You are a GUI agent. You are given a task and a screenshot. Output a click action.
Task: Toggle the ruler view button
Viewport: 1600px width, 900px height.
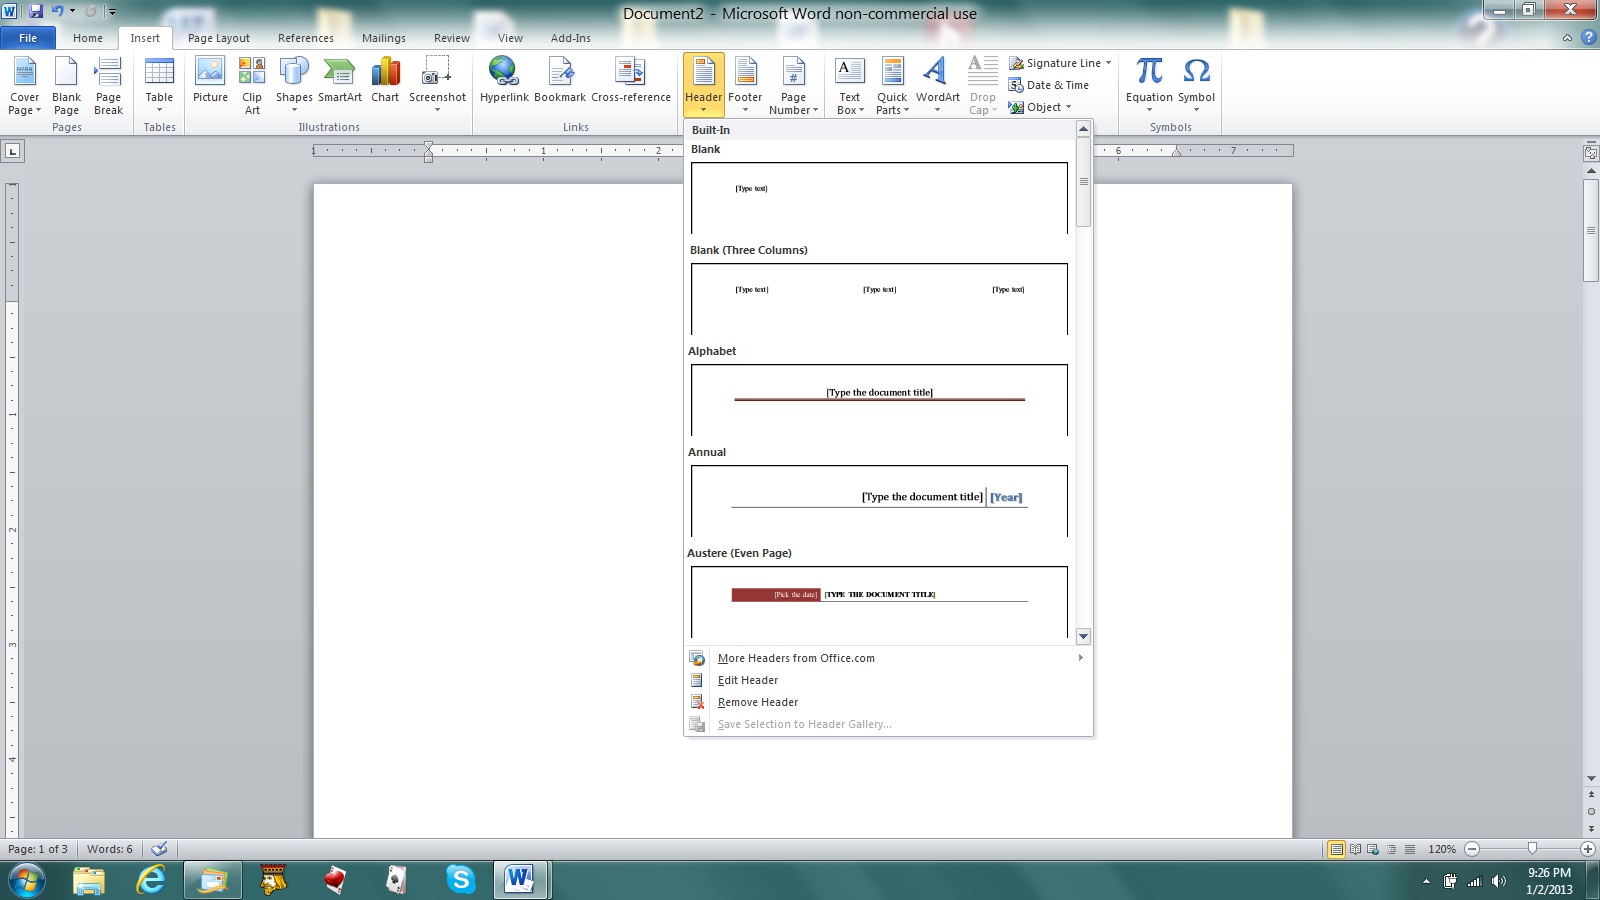pyautogui.click(x=1591, y=153)
